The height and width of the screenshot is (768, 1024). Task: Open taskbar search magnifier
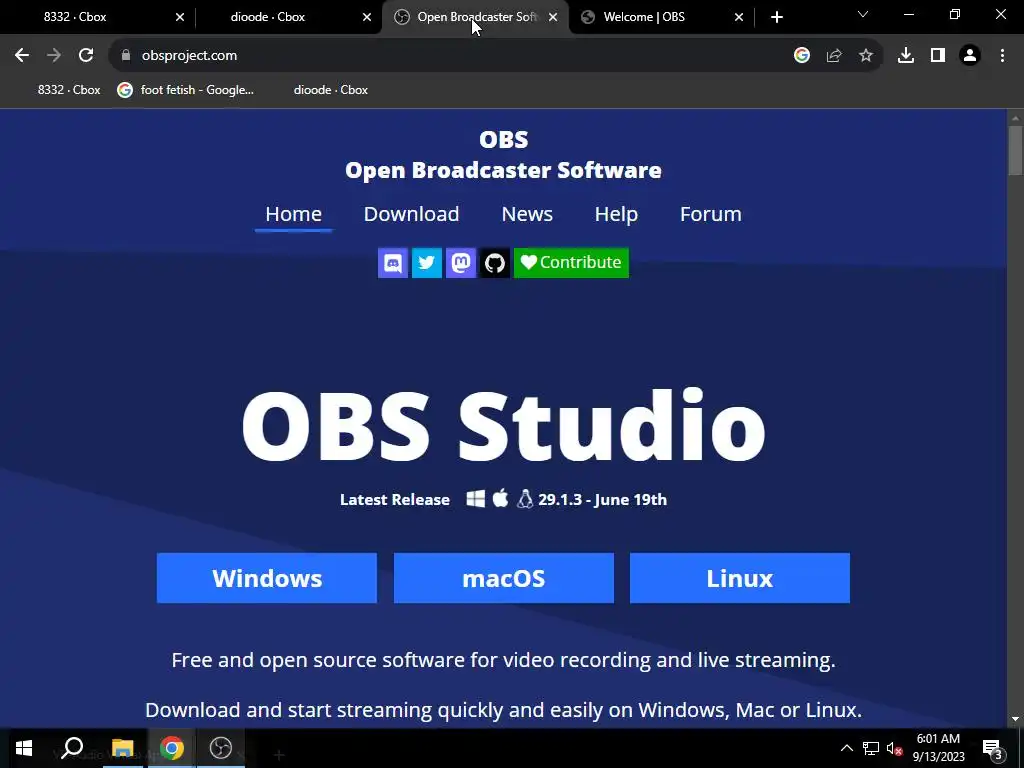(x=72, y=748)
